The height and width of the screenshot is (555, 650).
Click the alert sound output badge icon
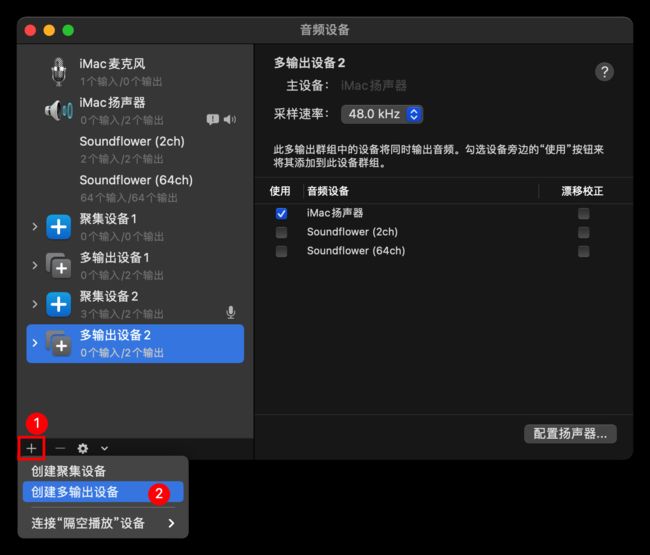(x=213, y=119)
